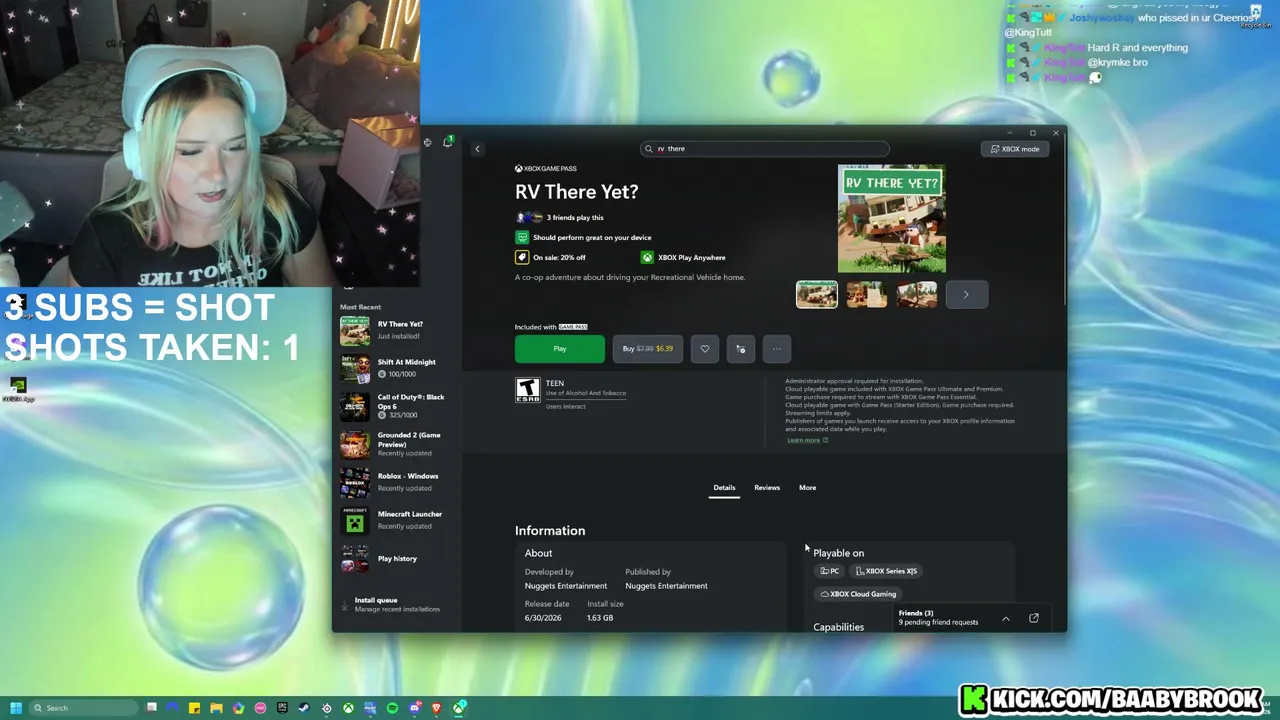Click the friends avatars beside '3 friends play this'

[529, 217]
